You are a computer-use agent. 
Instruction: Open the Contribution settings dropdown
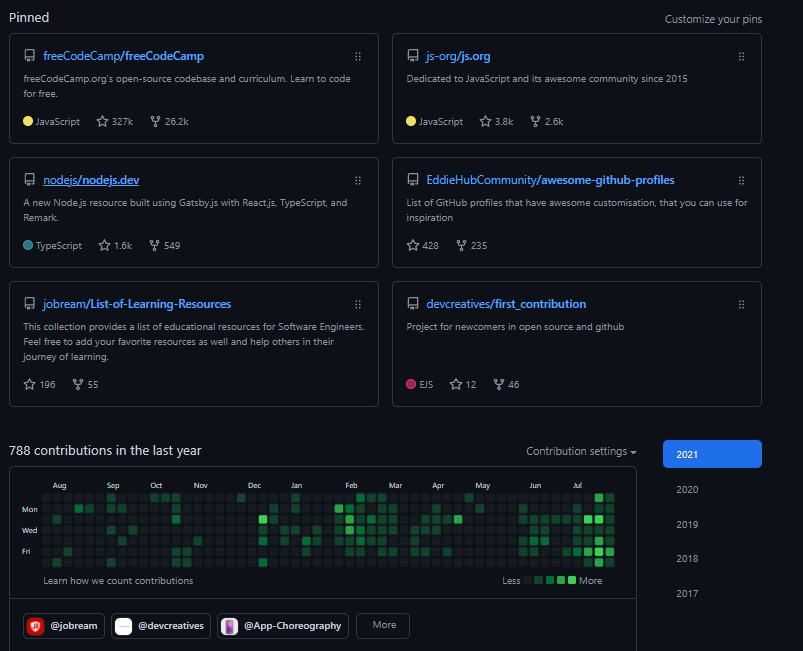[x=581, y=451]
